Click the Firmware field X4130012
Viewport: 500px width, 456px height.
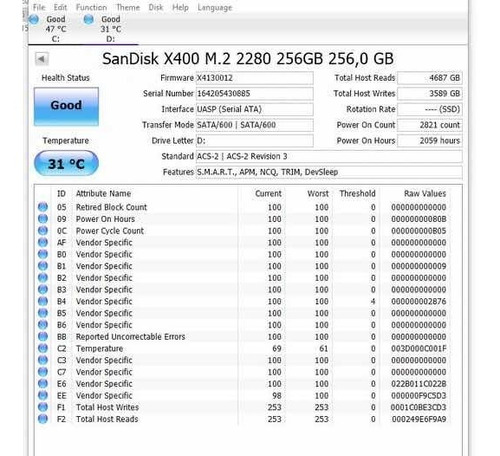(x=254, y=78)
